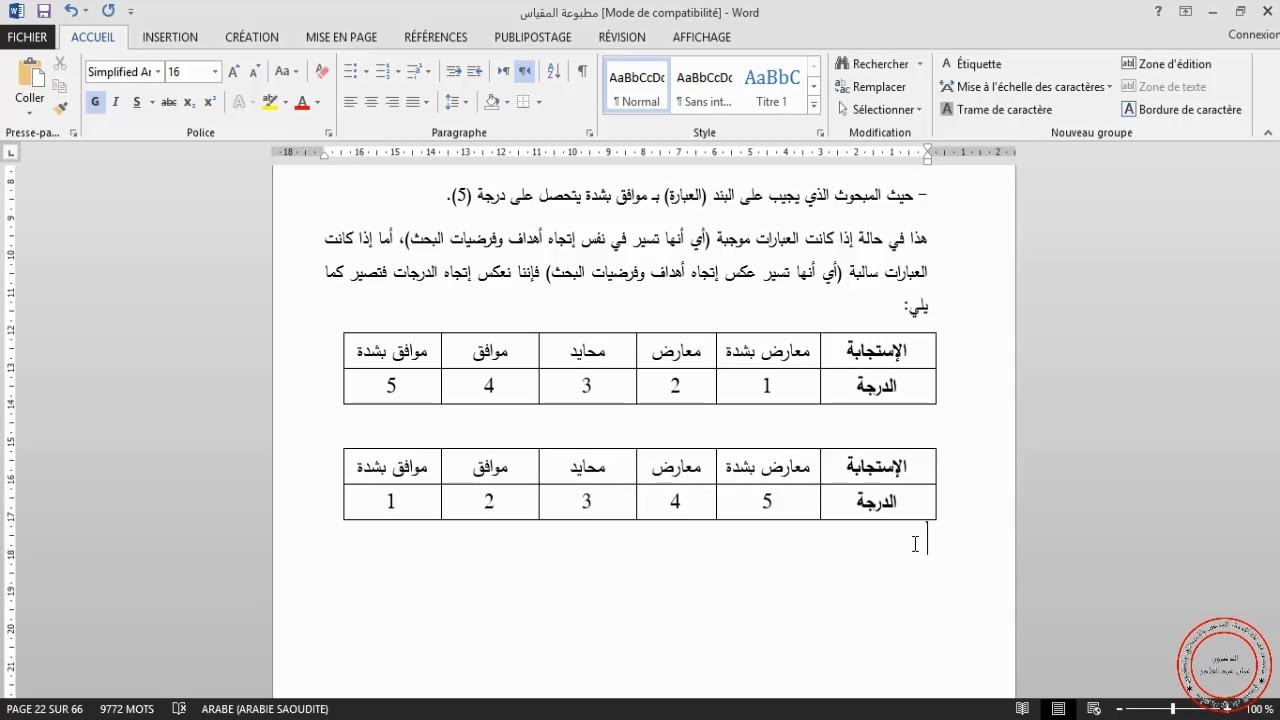Align text right

point(392,102)
